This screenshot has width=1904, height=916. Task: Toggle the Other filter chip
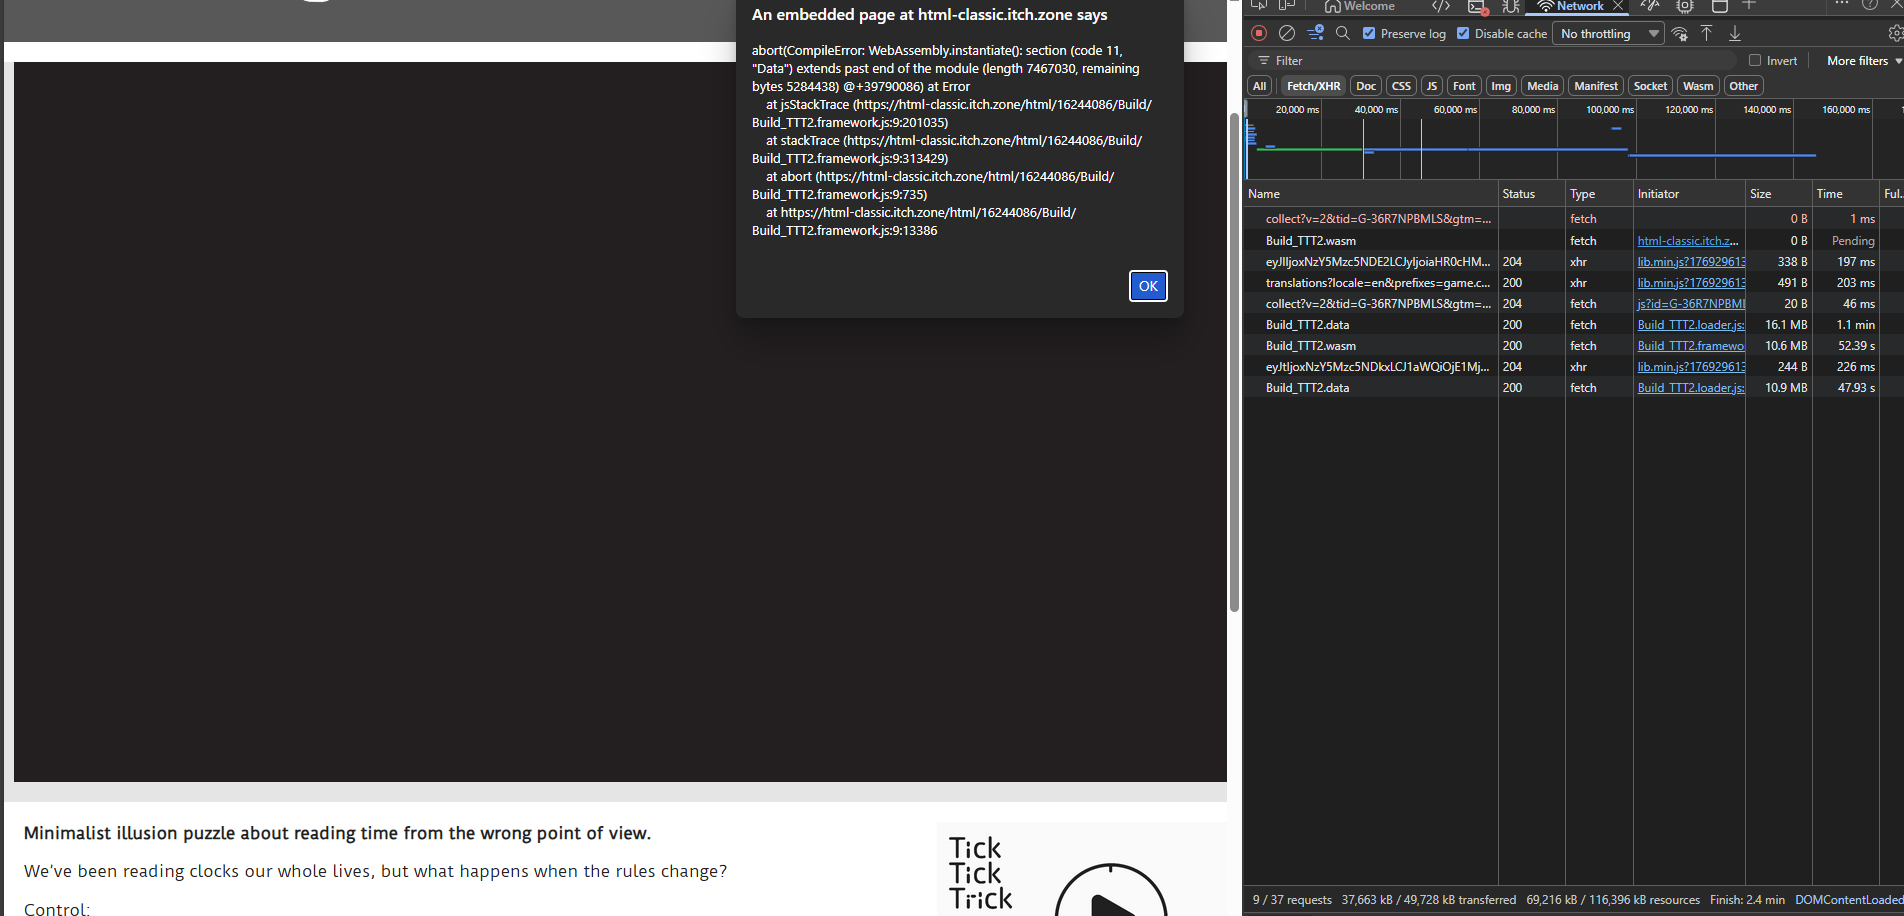[1743, 86]
